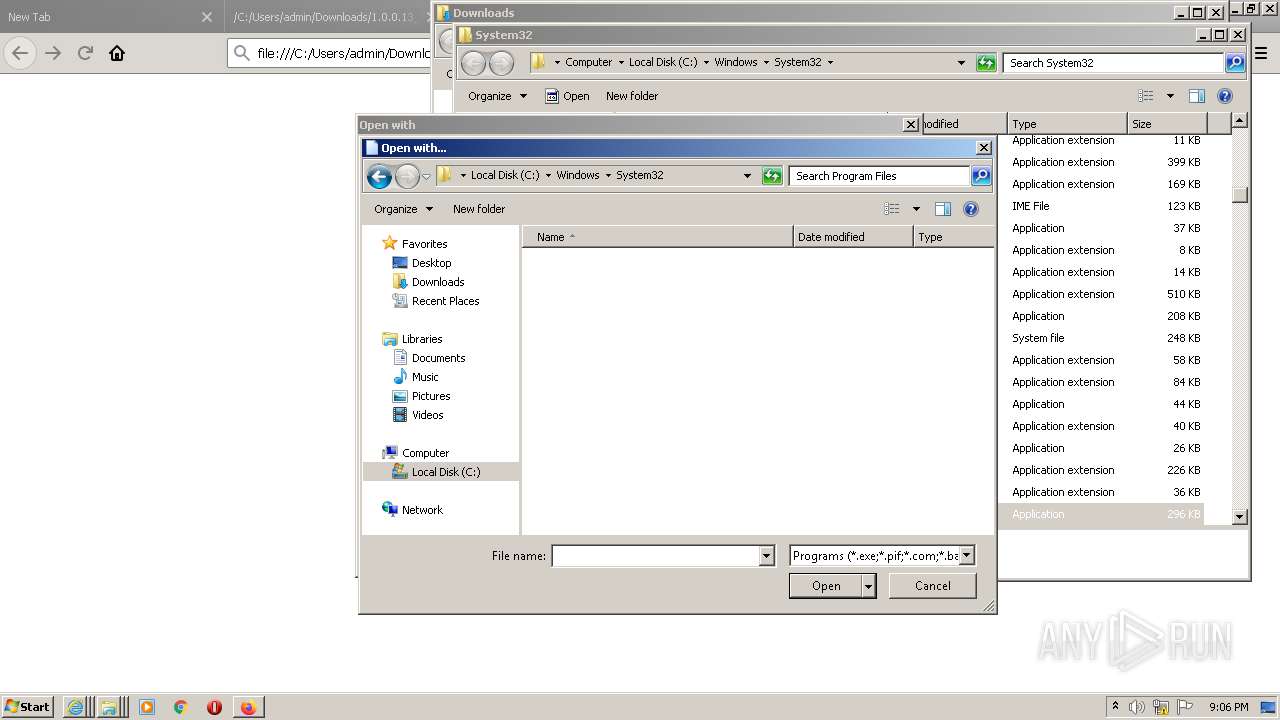
Task: Click Organize in System32 window
Action: pos(497,96)
